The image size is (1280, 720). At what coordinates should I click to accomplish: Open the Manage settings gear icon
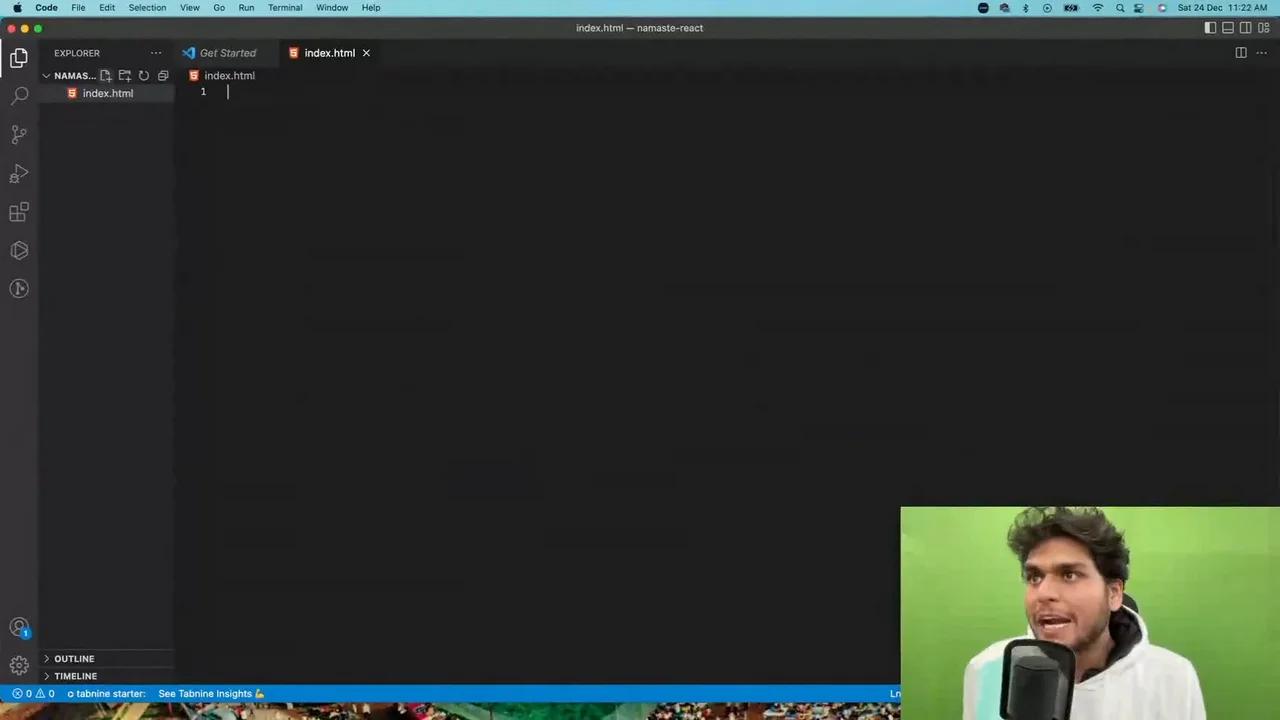tap(19, 665)
